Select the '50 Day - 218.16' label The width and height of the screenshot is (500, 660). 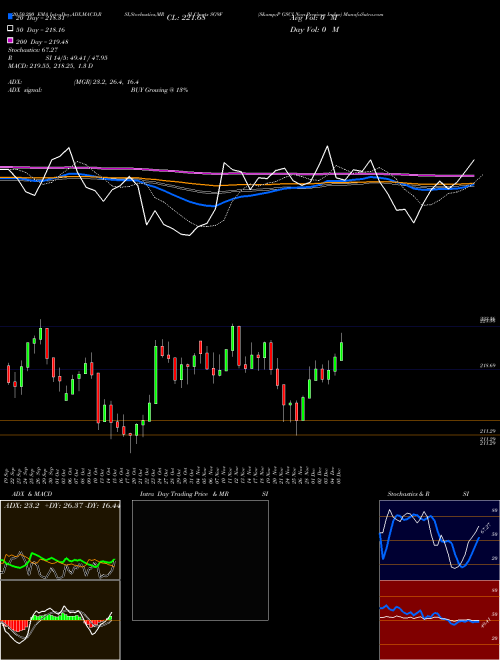(40, 30)
